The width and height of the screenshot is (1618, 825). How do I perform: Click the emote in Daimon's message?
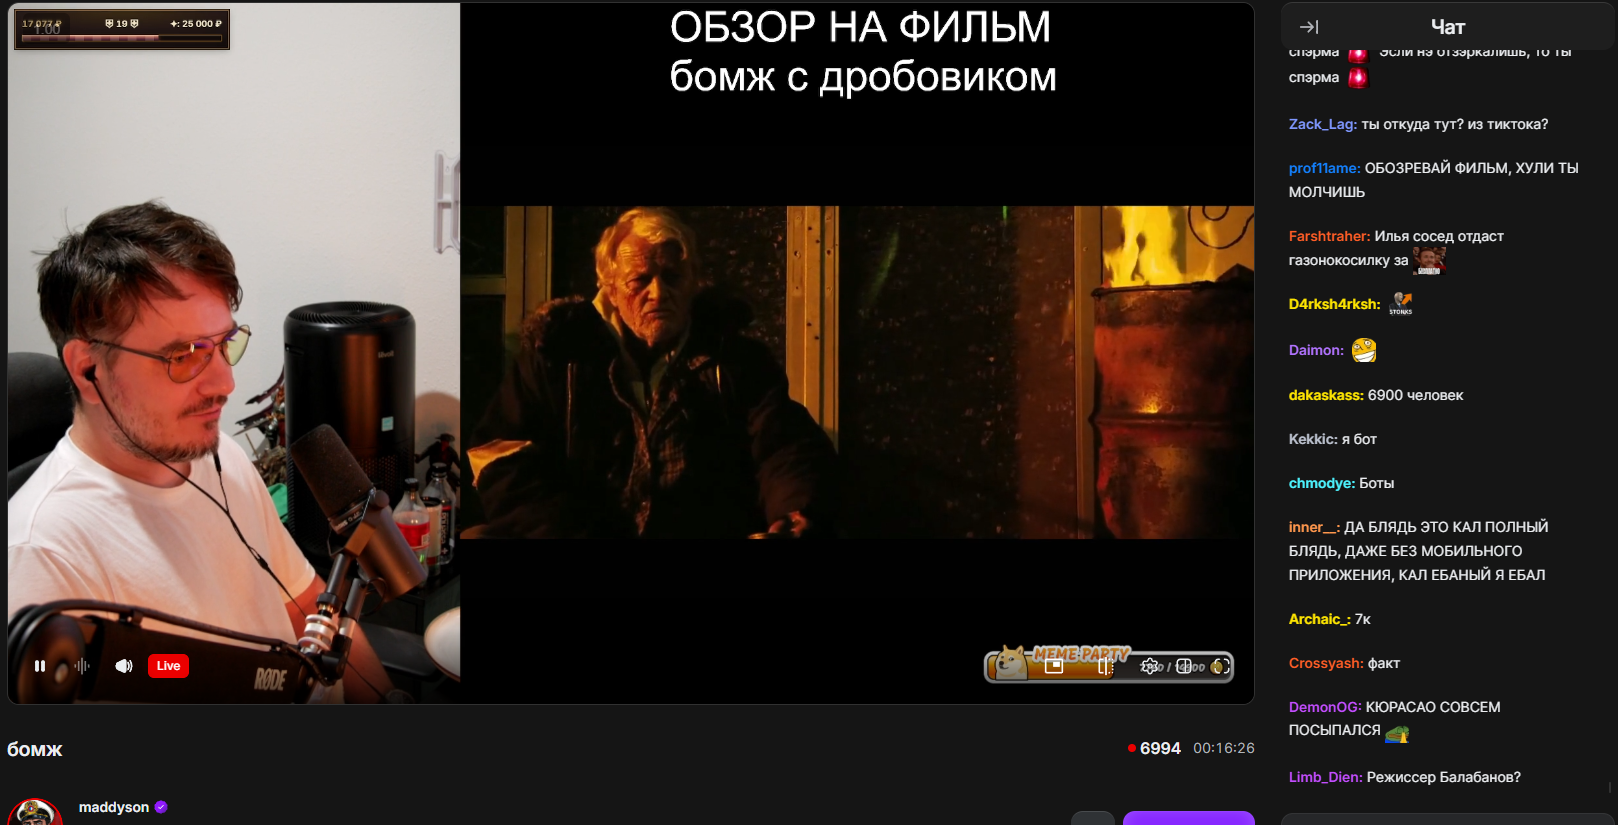tap(1364, 350)
